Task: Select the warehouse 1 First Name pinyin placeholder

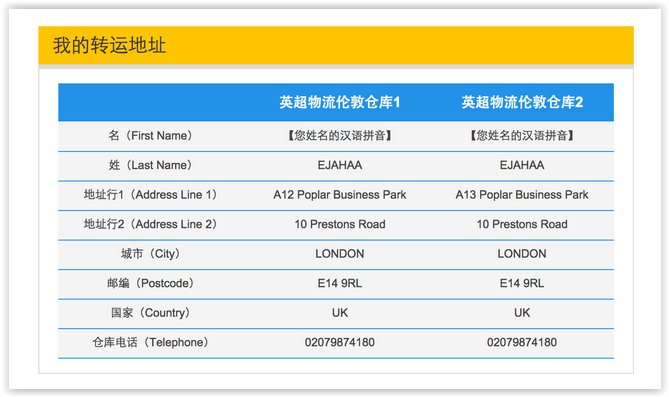Action: 340,136
